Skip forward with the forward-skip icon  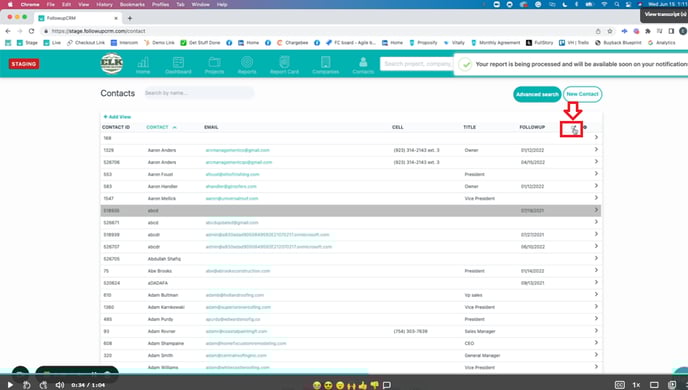click(x=43, y=385)
